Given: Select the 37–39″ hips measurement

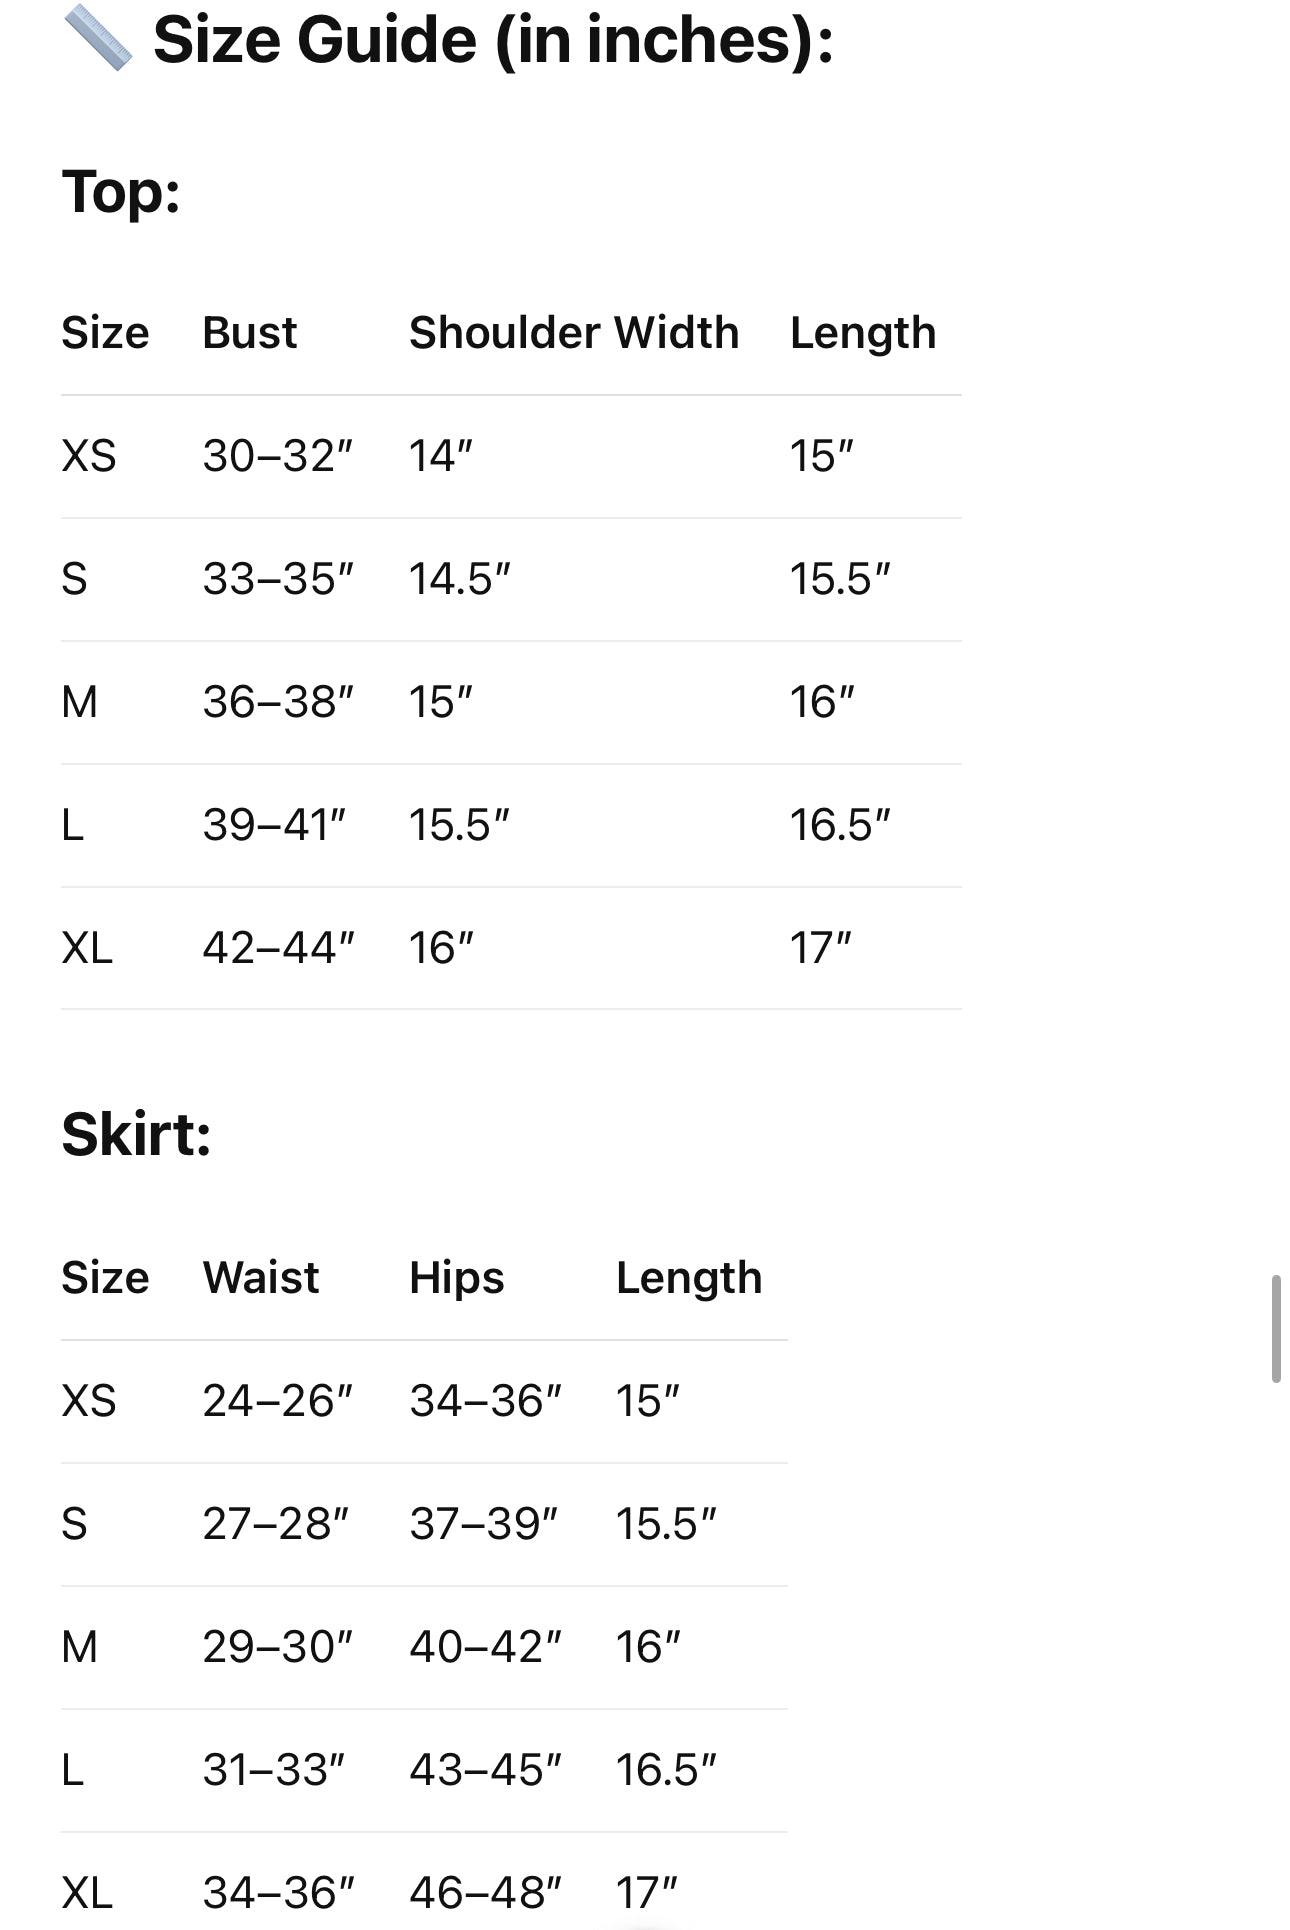Looking at the screenshot, I should pos(484,1524).
